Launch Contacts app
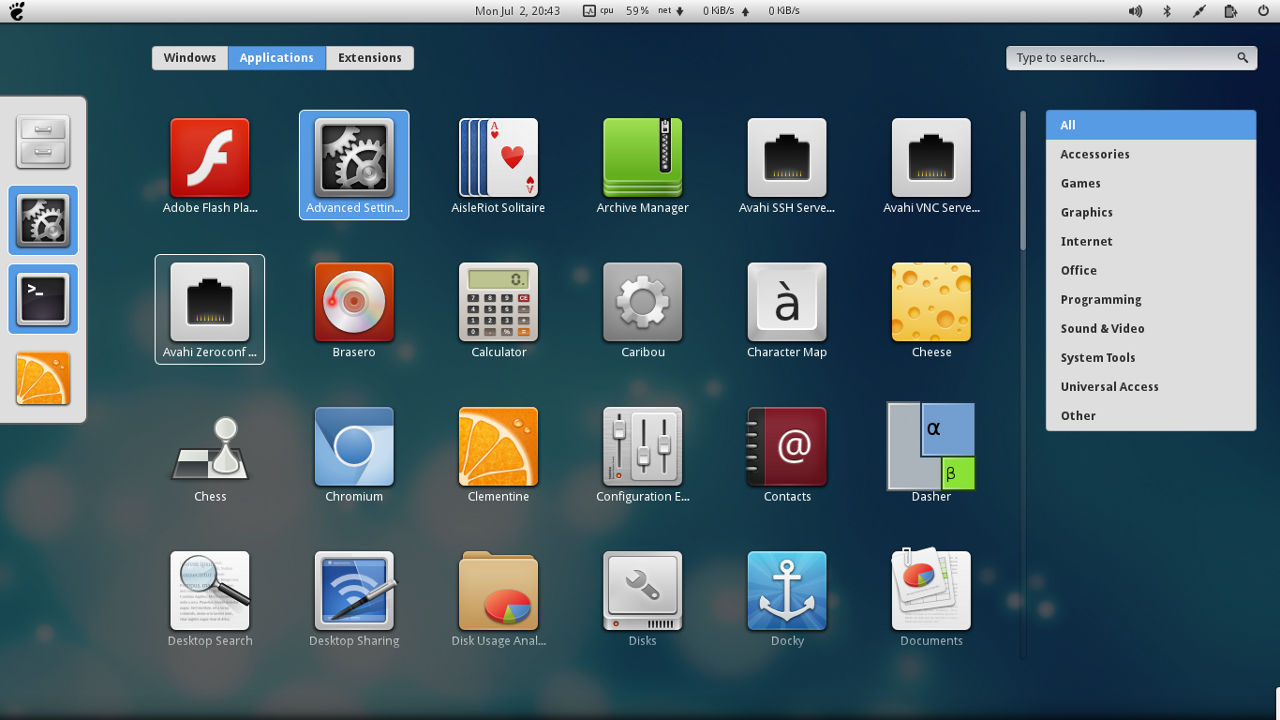 pos(787,453)
